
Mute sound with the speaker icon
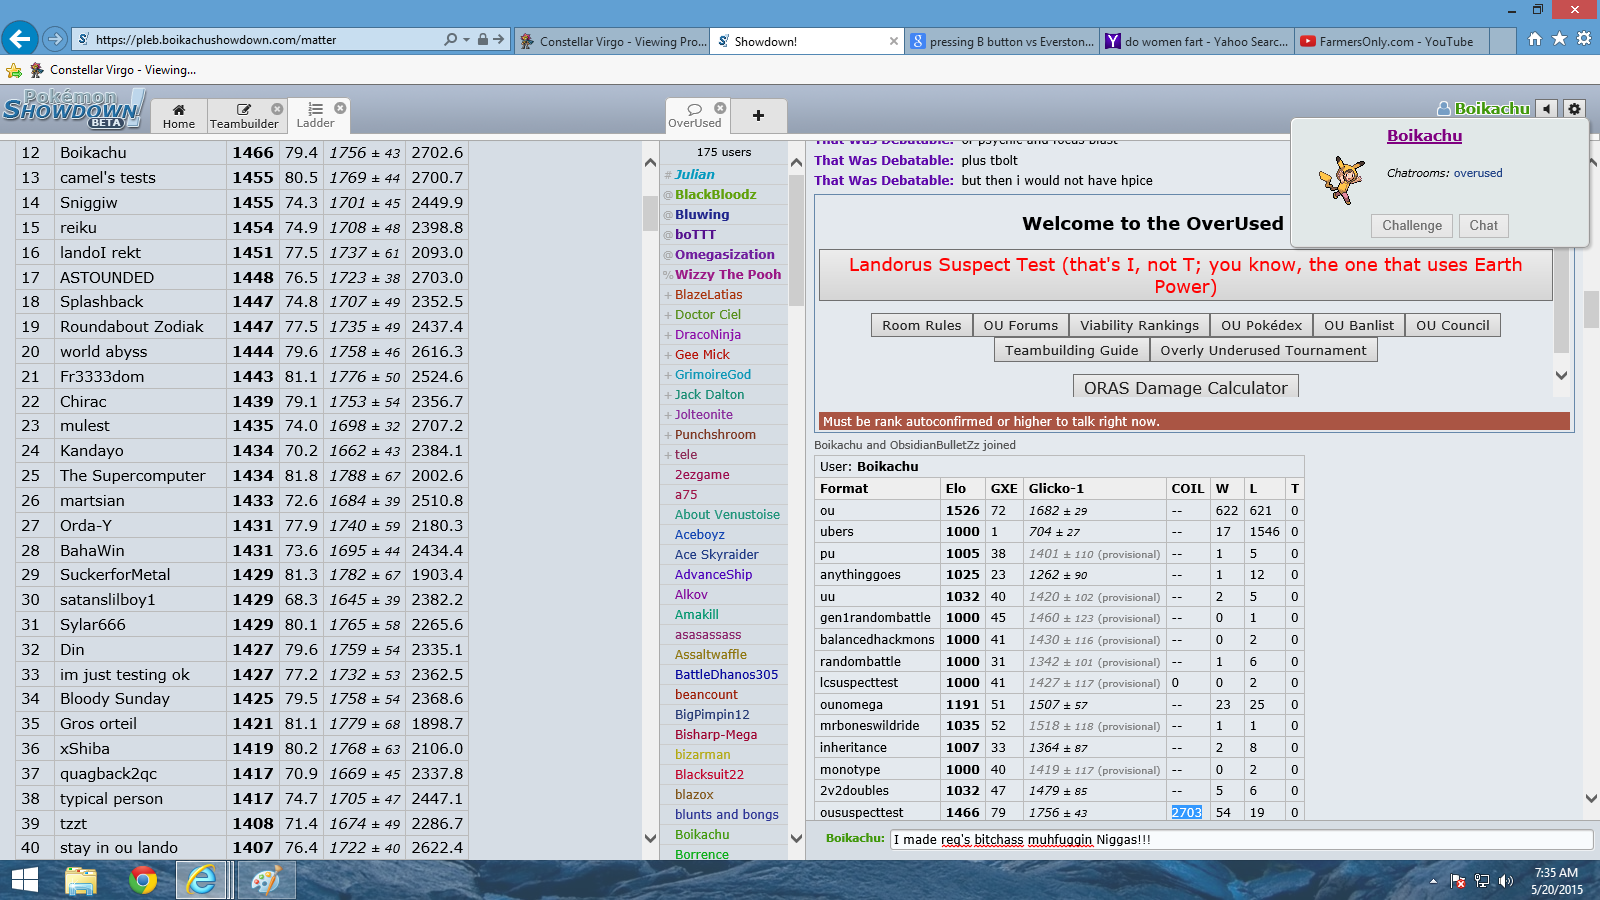(x=1547, y=109)
